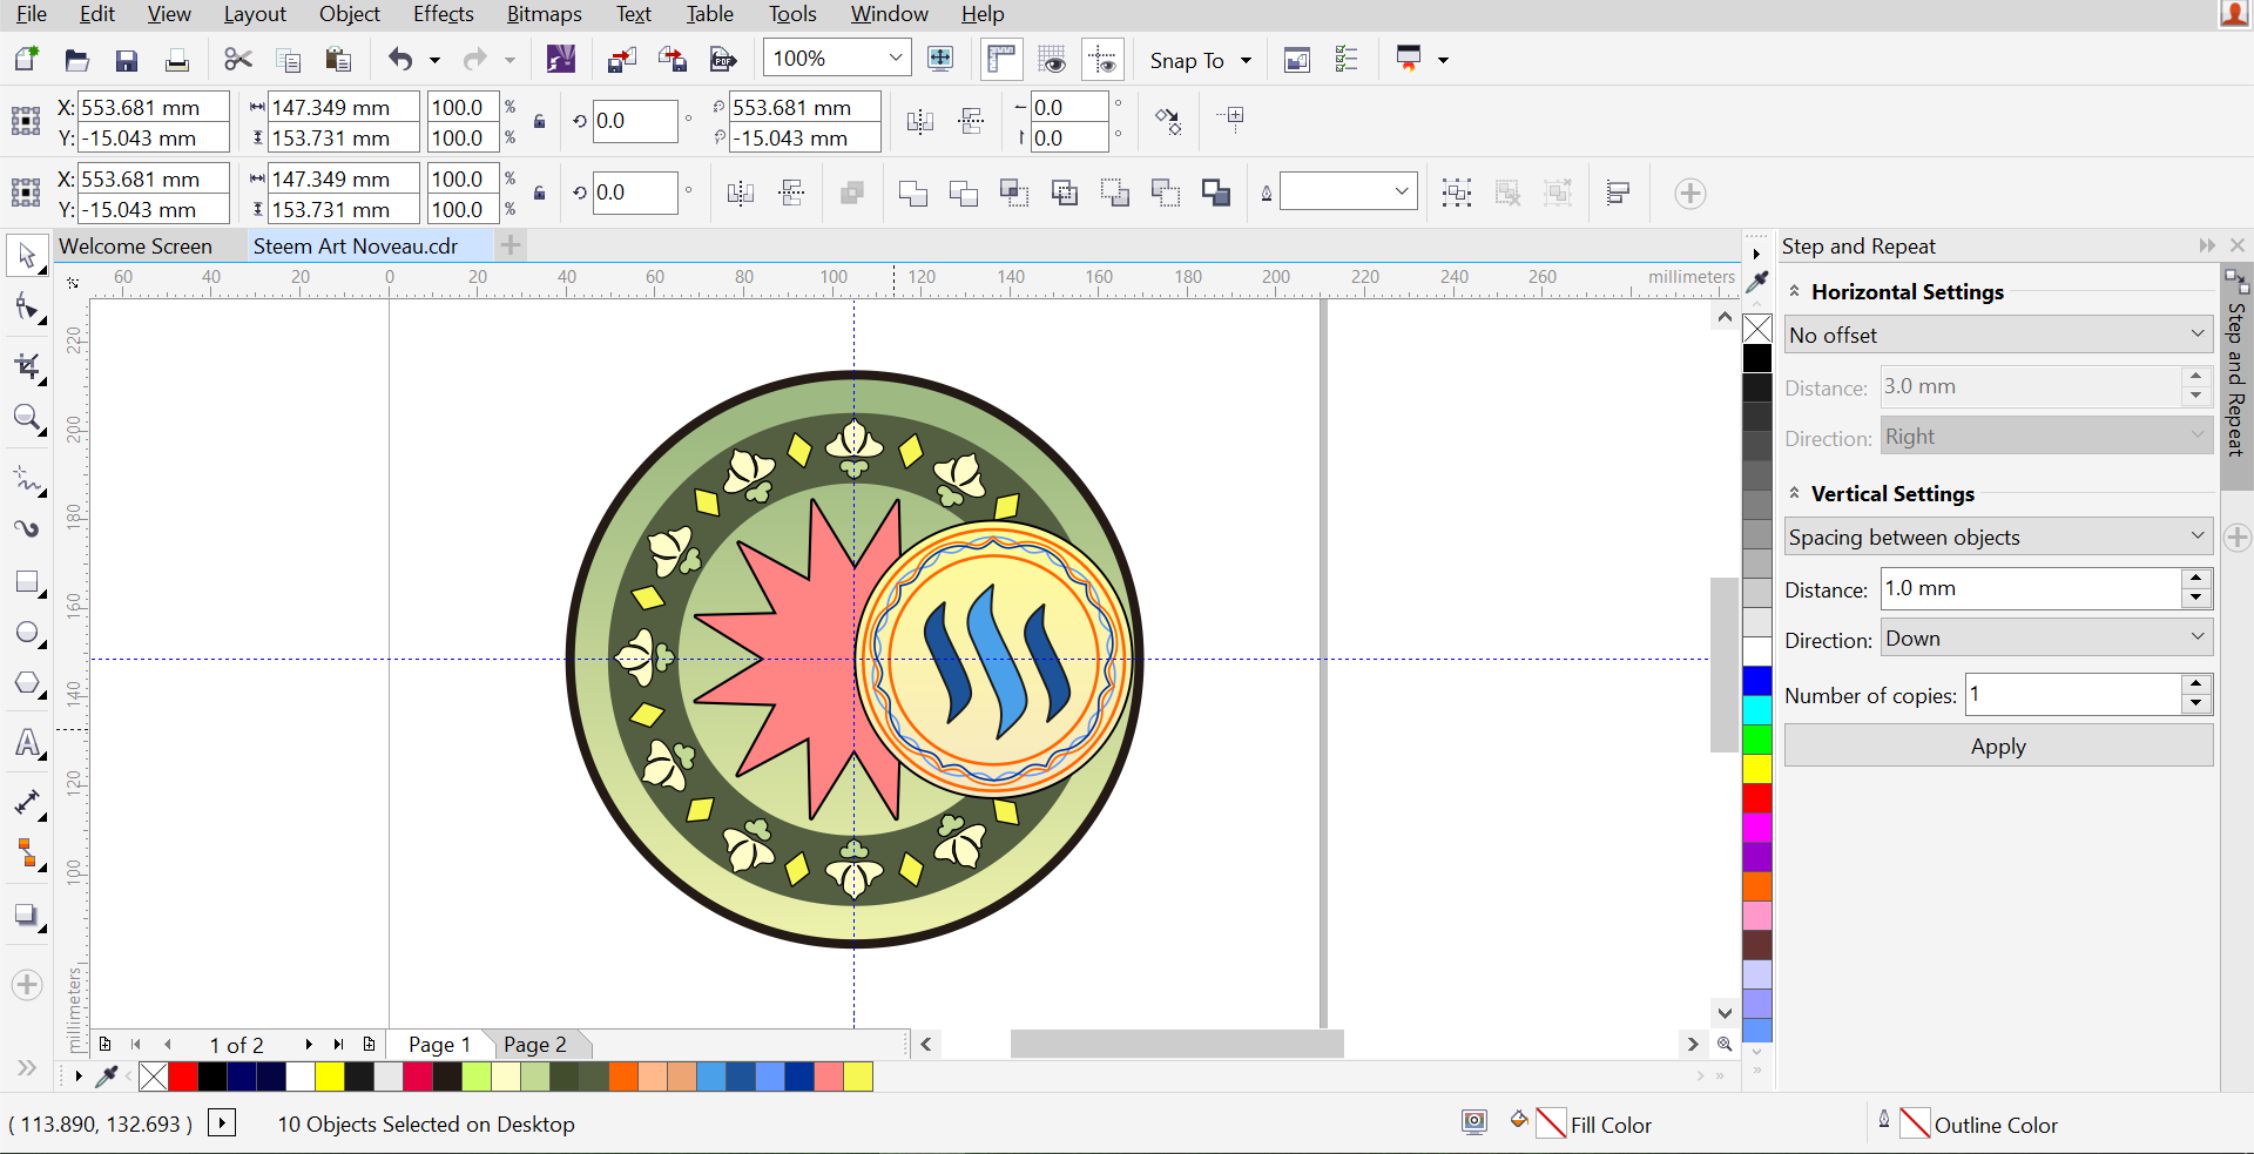Image resolution: width=2254 pixels, height=1154 pixels.
Task: Select the Text tool
Action: click(26, 743)
